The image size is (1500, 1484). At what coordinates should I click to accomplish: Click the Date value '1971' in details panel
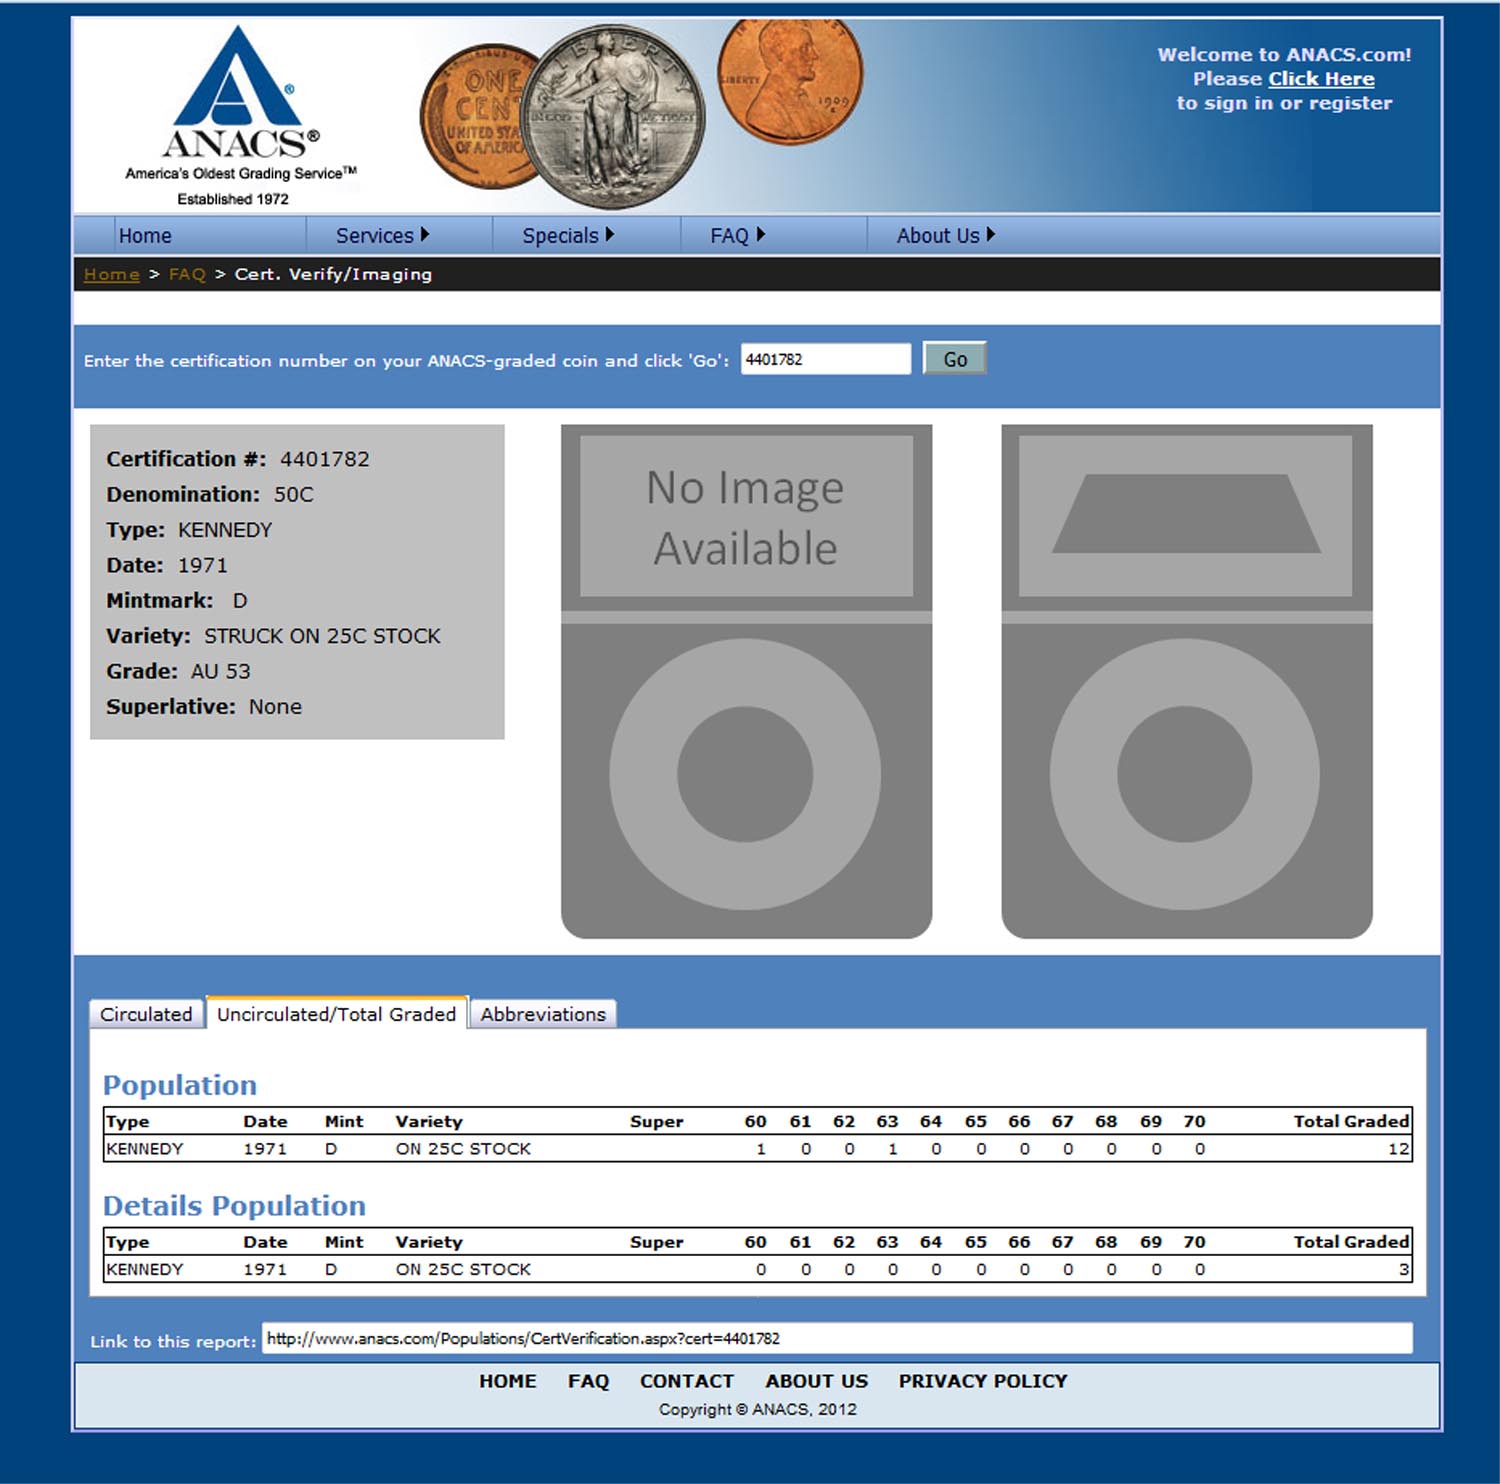click(203, 565)
